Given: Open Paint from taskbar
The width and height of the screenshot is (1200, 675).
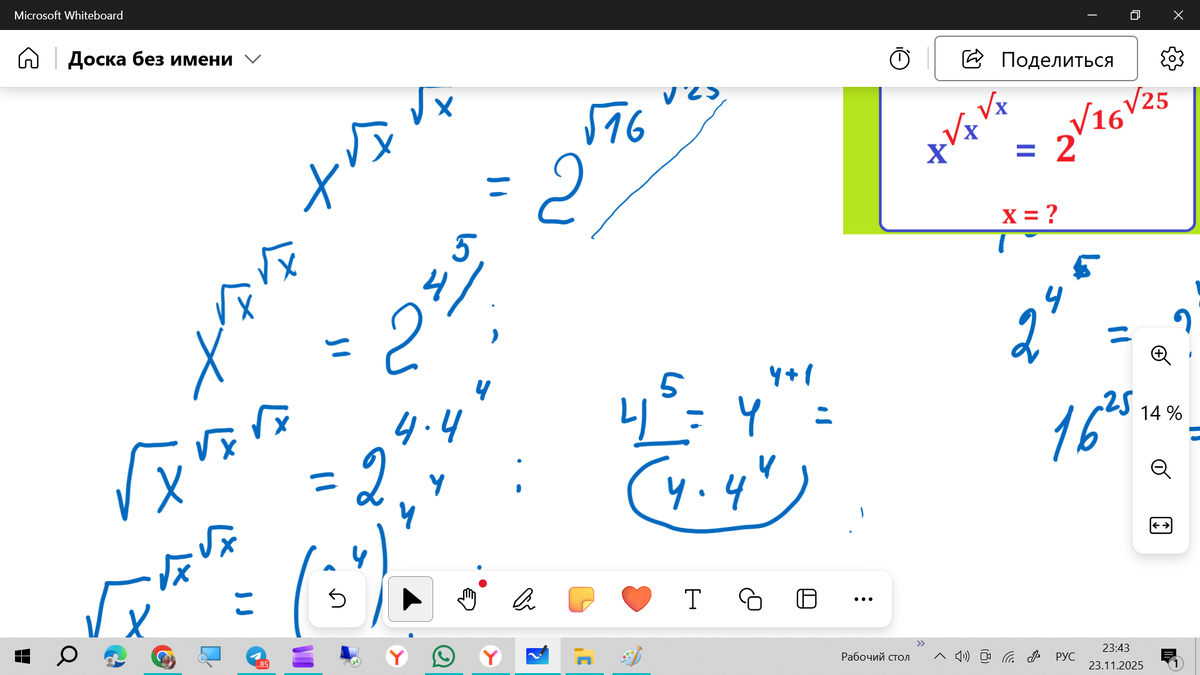Looking at the screenshot, I should point(631,656).
